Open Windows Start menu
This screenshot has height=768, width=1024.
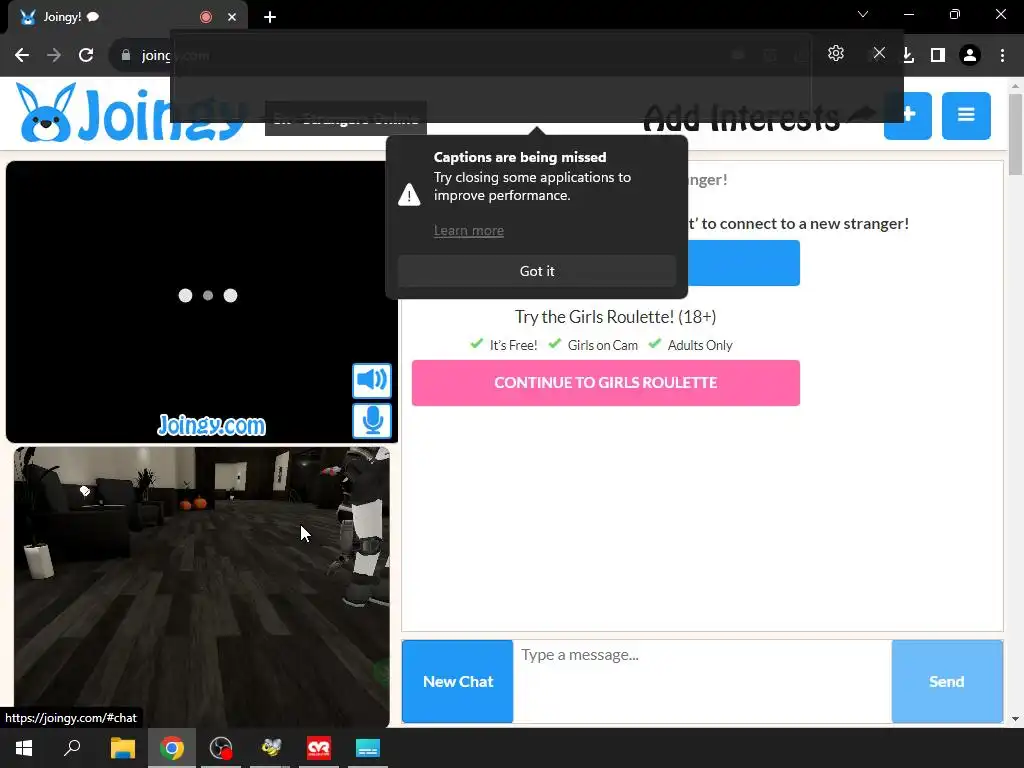(24, 748)
